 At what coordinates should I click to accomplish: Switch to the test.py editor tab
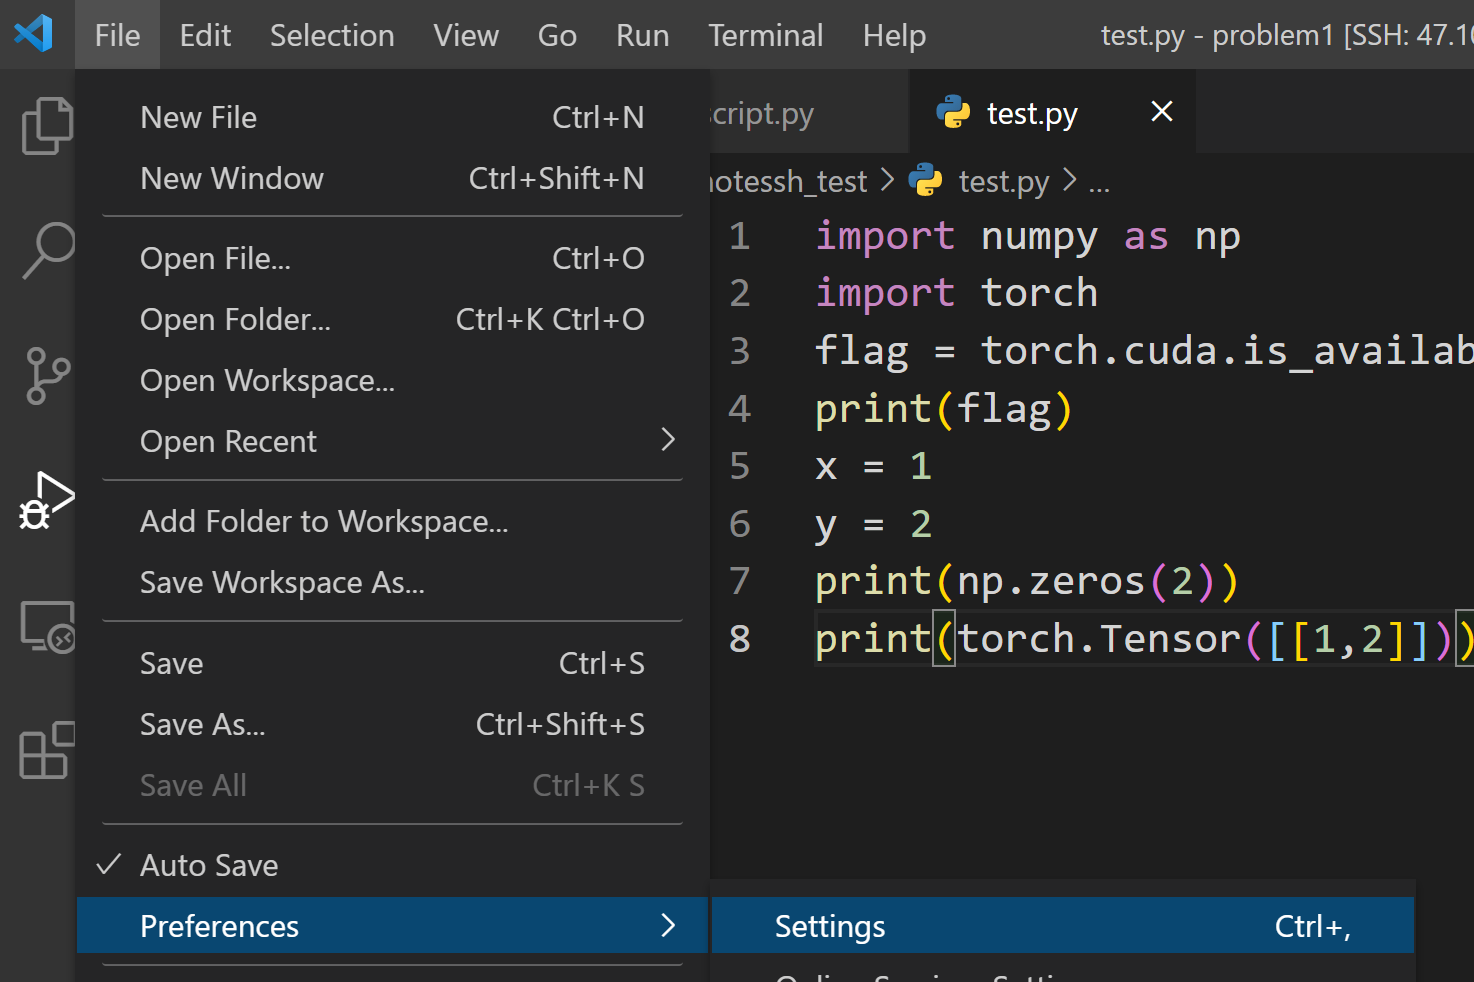(1031, 114)
